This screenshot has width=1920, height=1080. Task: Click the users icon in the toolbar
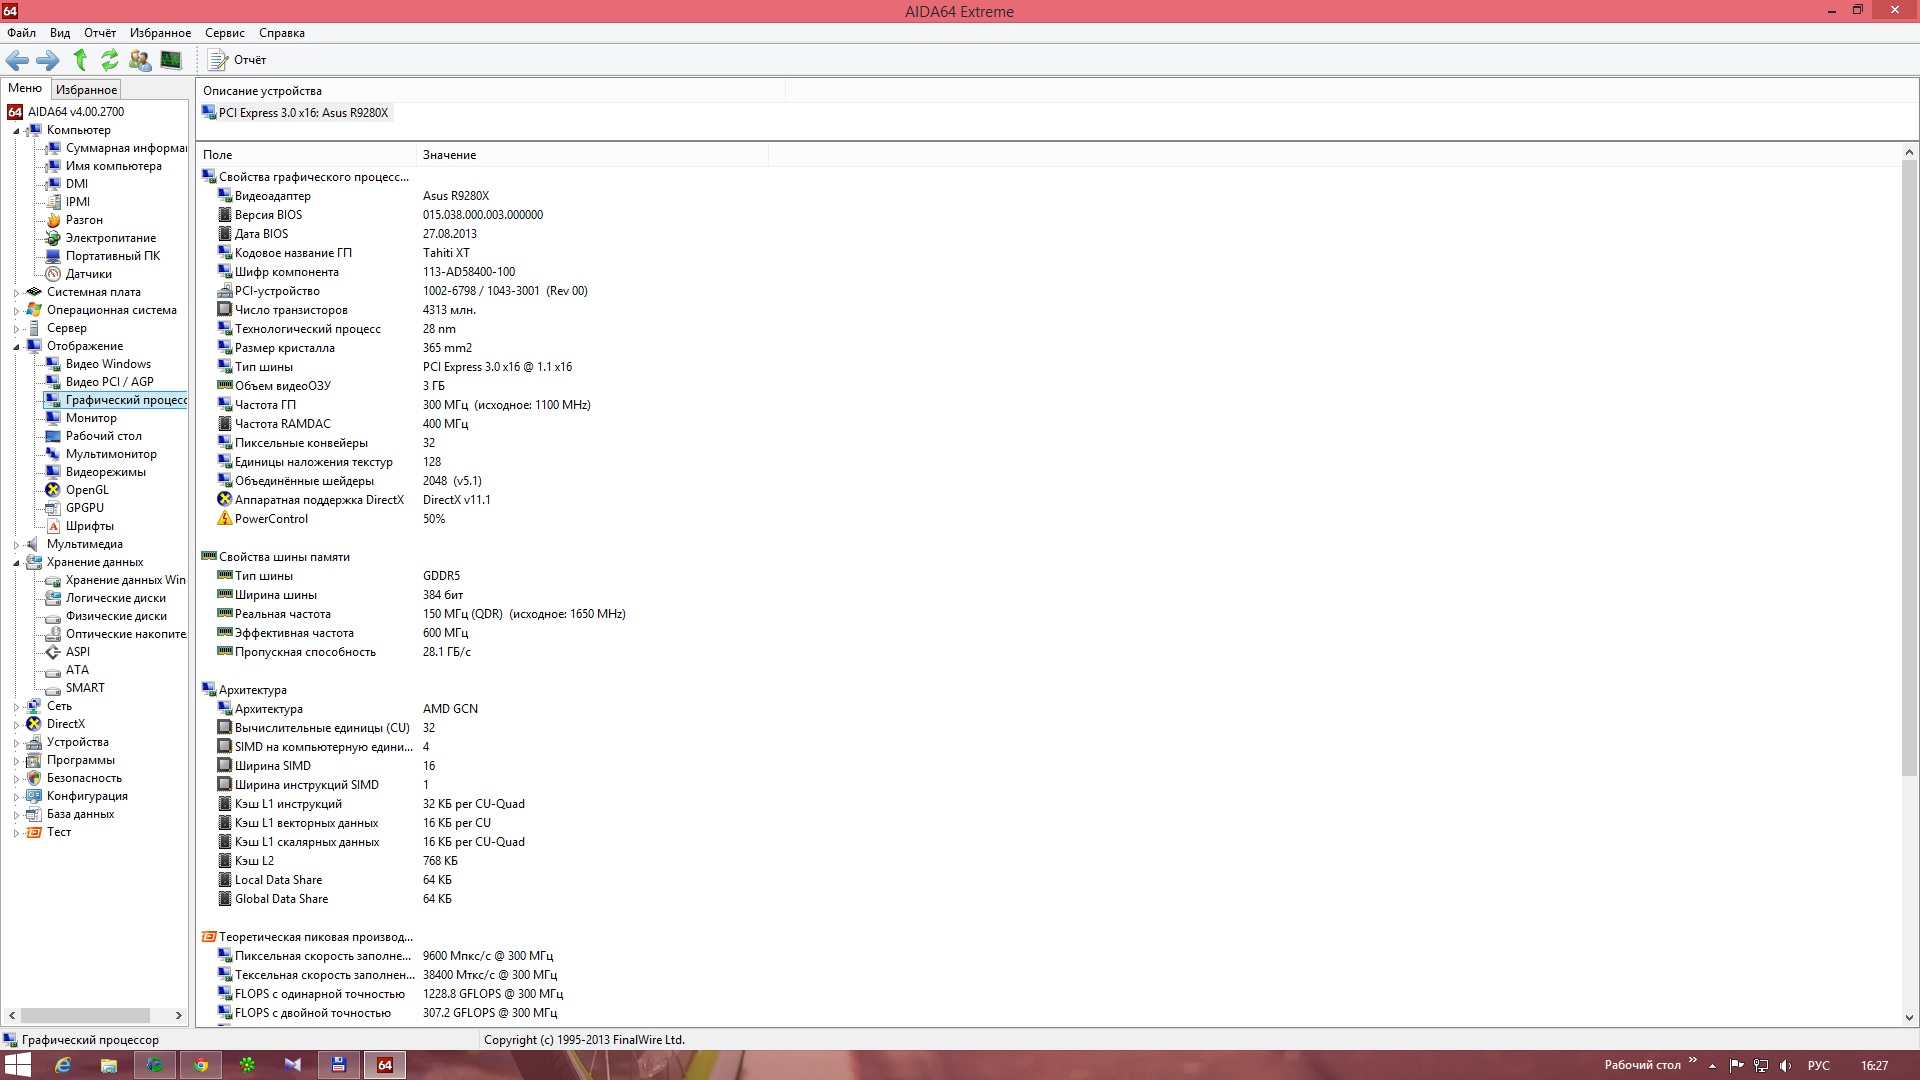point(140,60)
